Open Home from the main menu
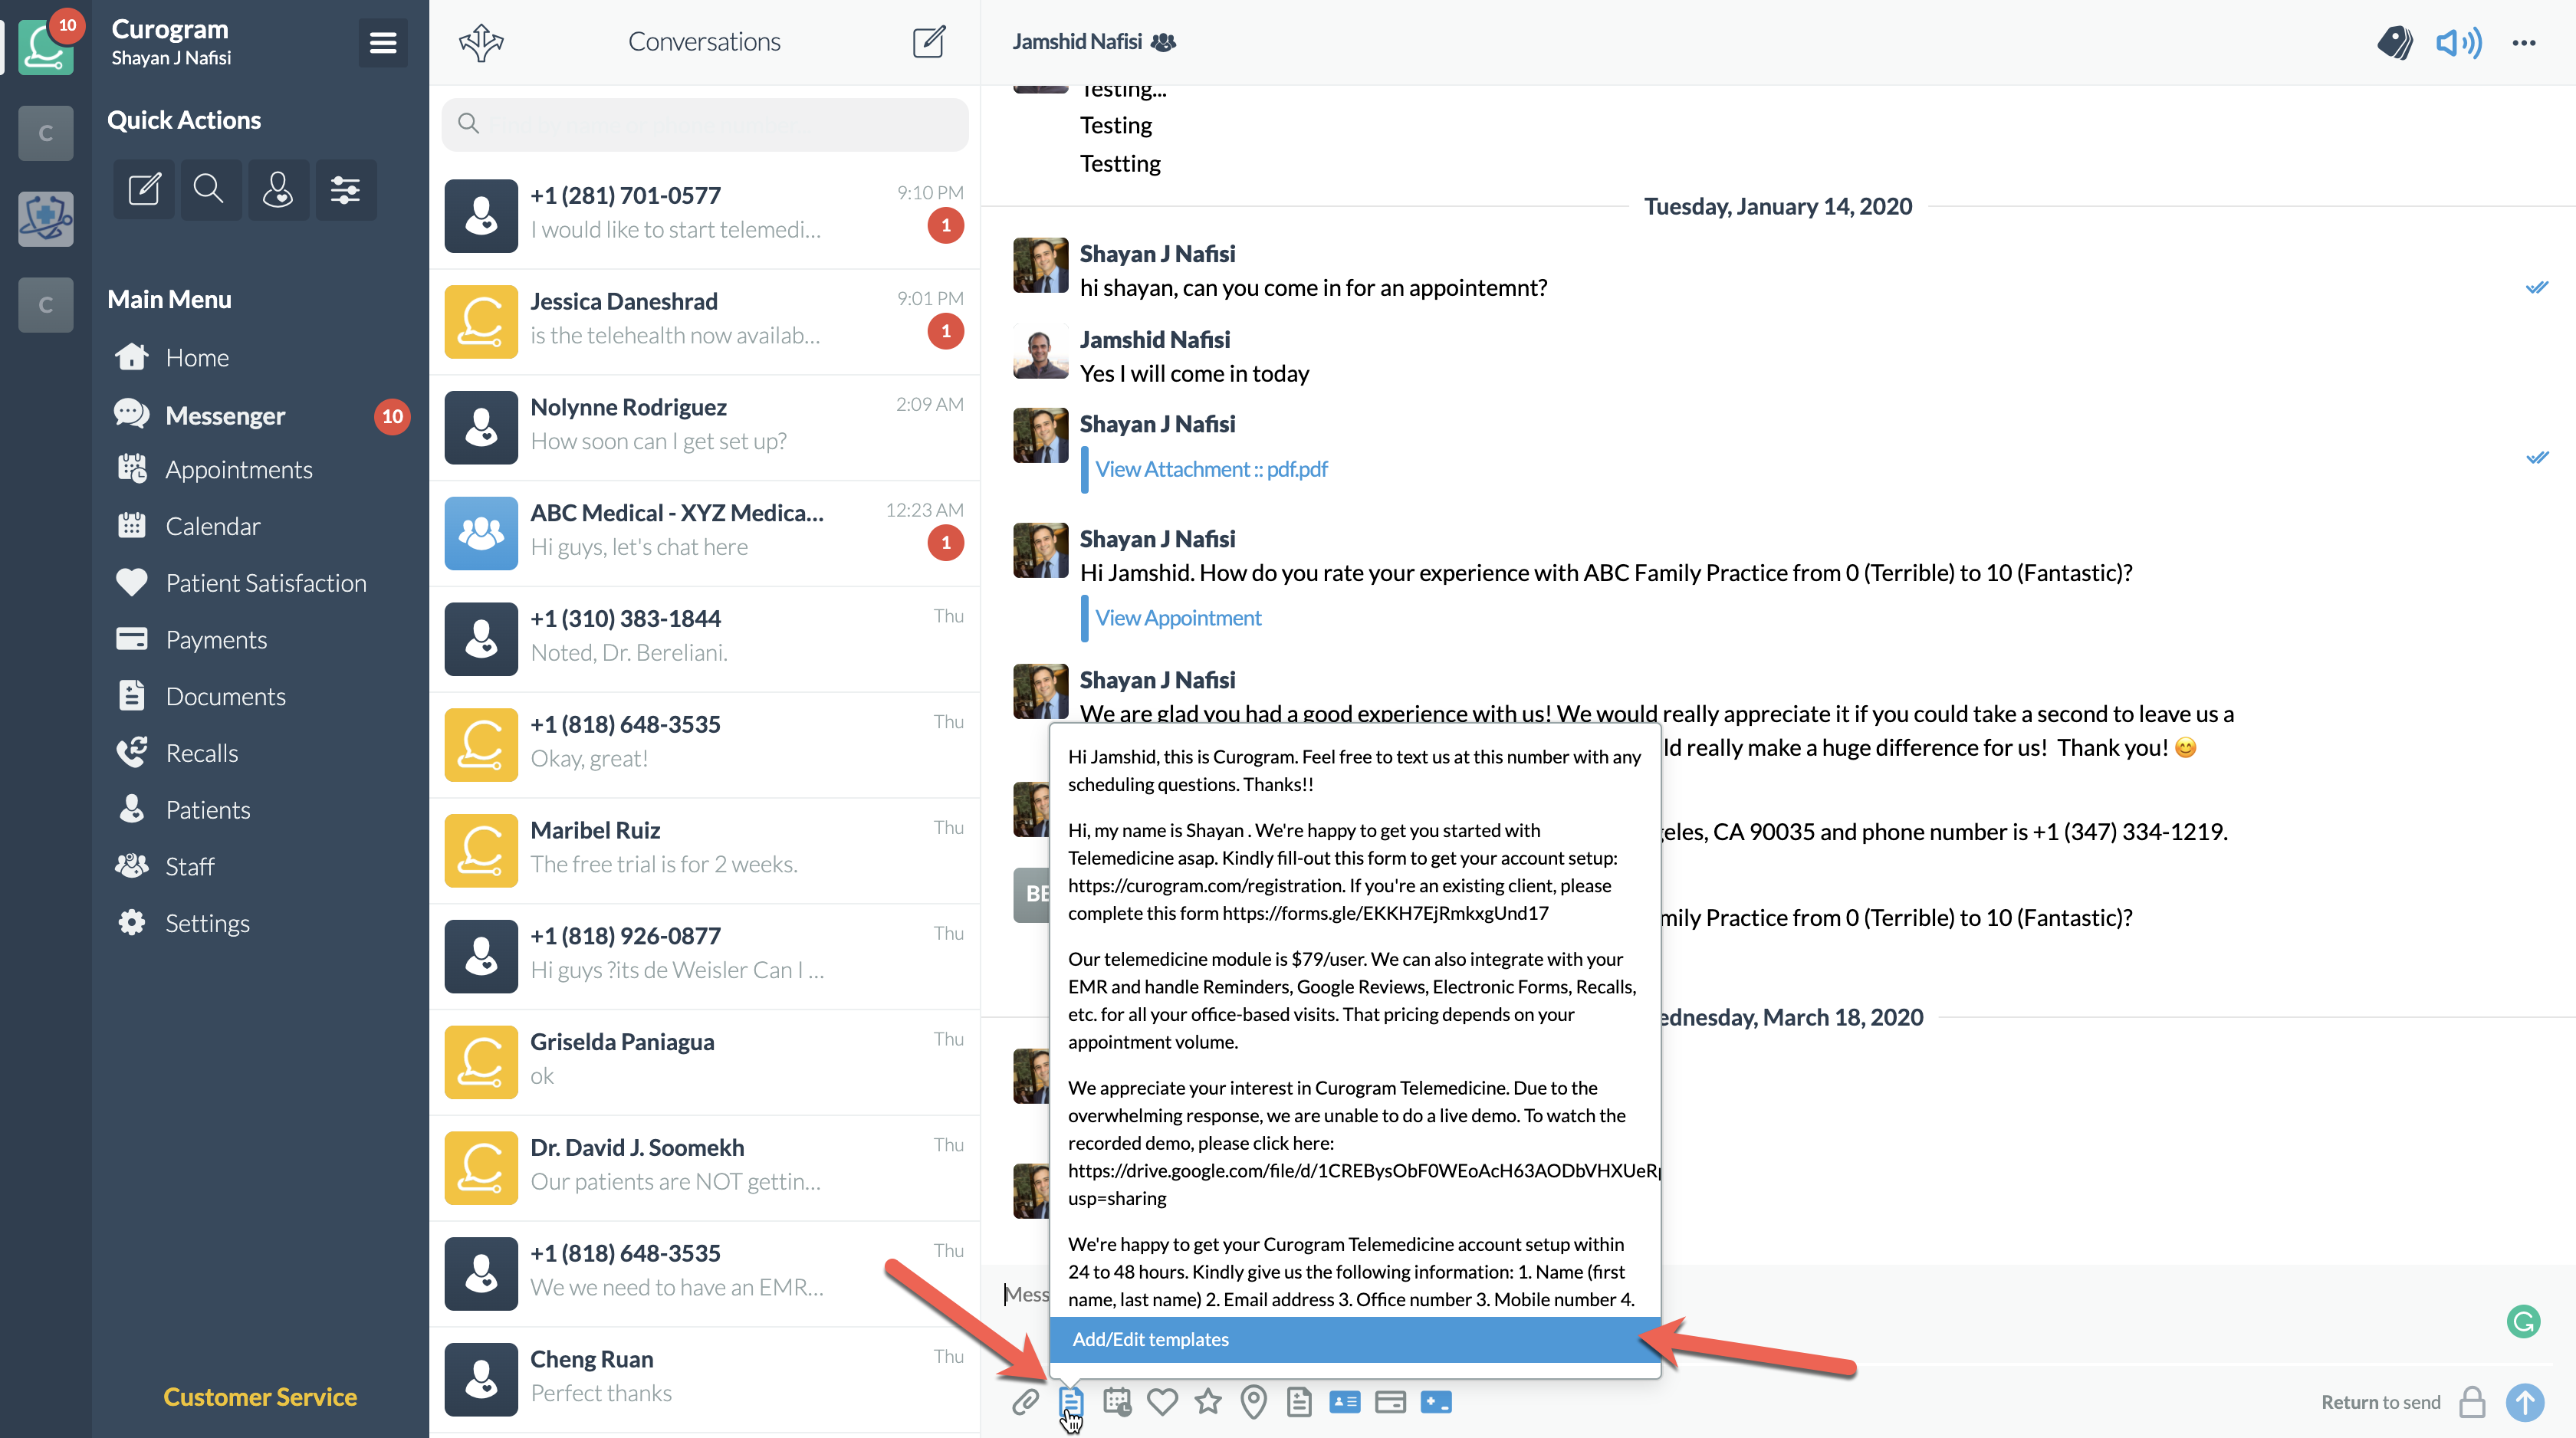Image resolution: width=2576 pixels, height=1438 pixels. [x=197, y=358]
